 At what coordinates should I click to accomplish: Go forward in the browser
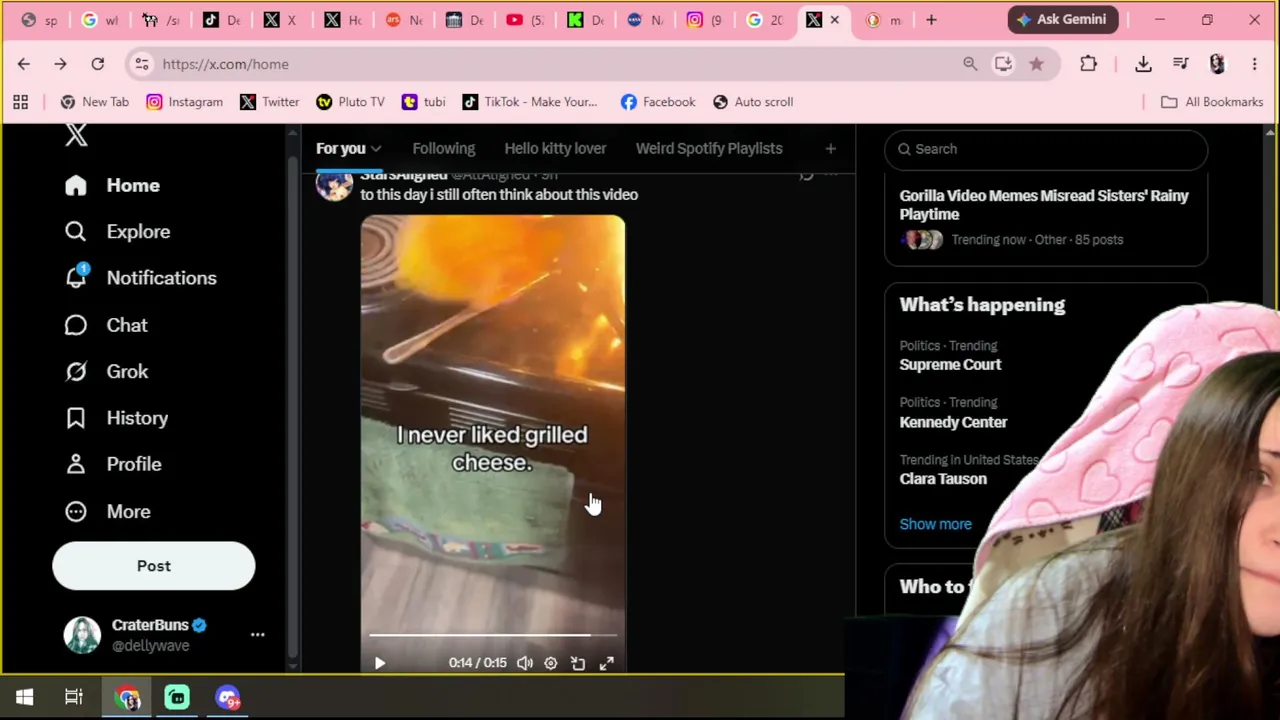tap(60, 64)
